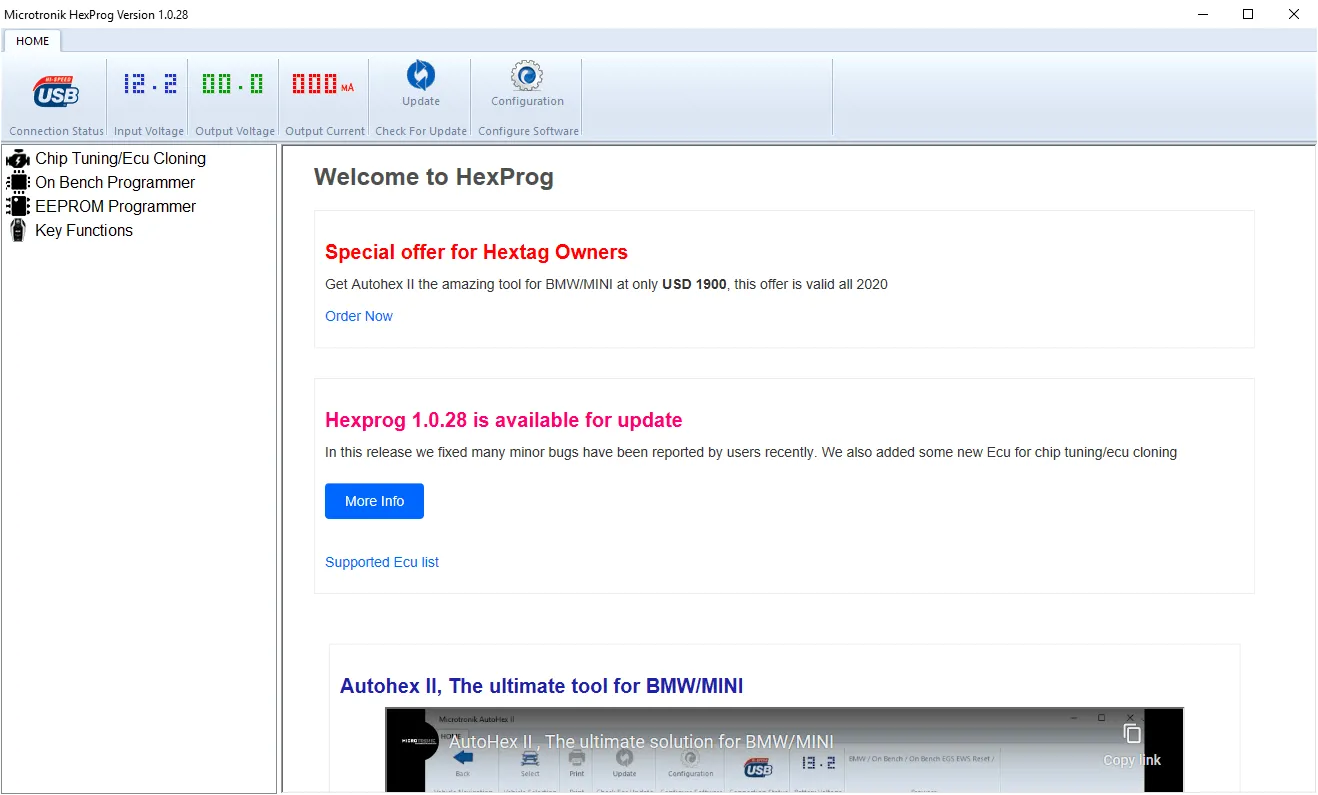The height and width of the screenshot is (795, 1318).
Task: Click the blue More Info button
Action: 374,501
